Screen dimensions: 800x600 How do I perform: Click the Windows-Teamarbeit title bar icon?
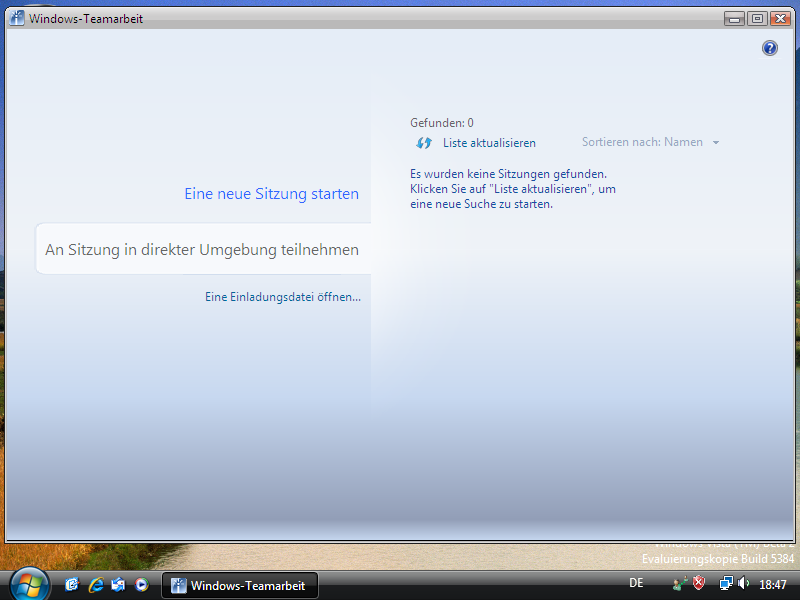pyautogui.click(x=17, y=18)
